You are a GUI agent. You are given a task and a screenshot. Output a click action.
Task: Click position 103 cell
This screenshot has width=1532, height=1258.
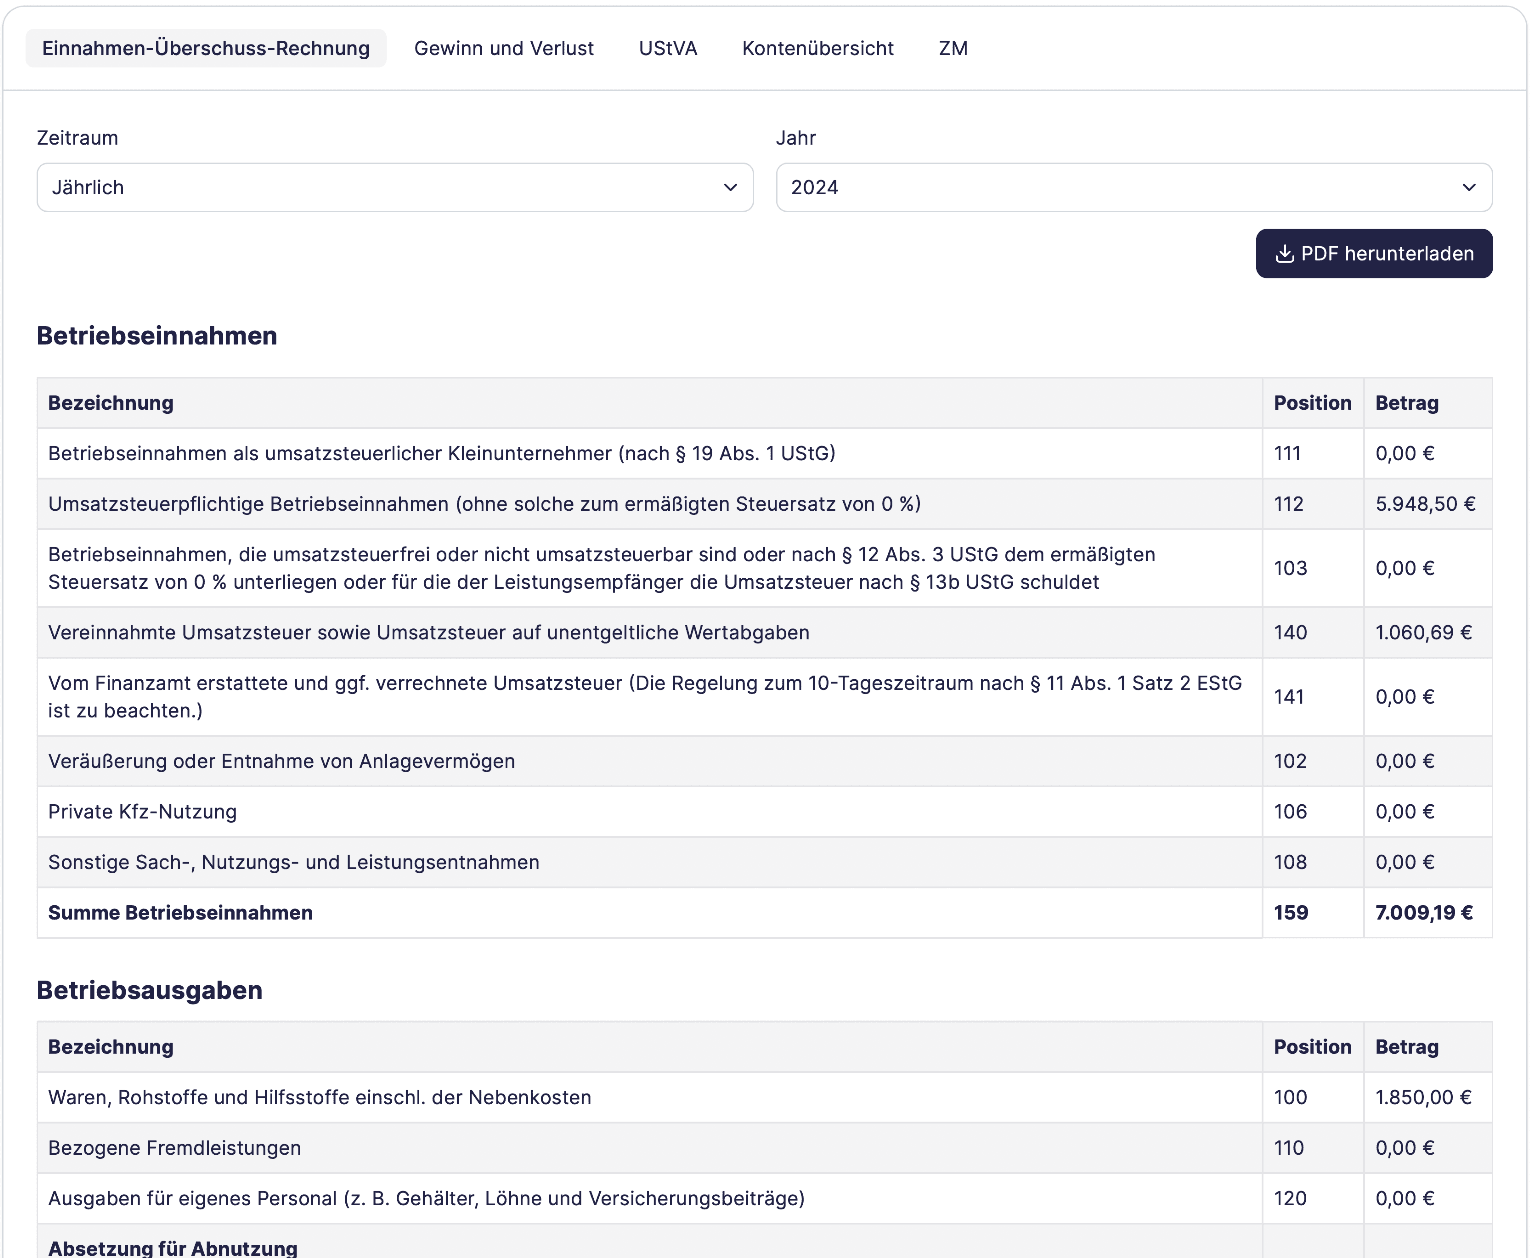tap(1313, 568)
